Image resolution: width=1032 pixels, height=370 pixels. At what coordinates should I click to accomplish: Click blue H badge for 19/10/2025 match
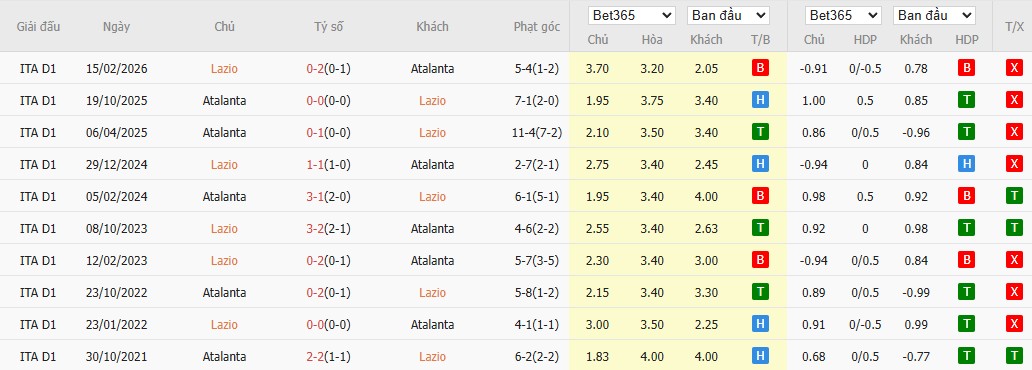[x=760, y=100]
